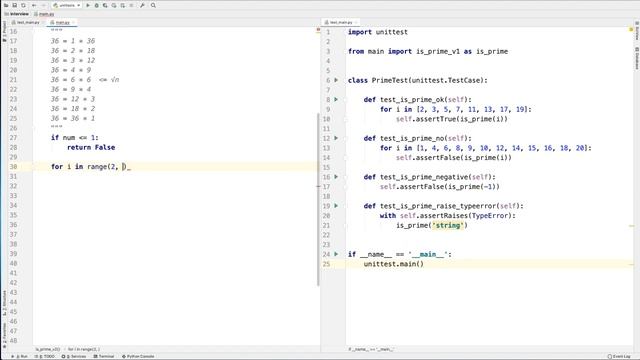The image size is (640, 360).
Task: Collapse fold marker at assertFalse line 17
Action: click(x=345, y=187)
